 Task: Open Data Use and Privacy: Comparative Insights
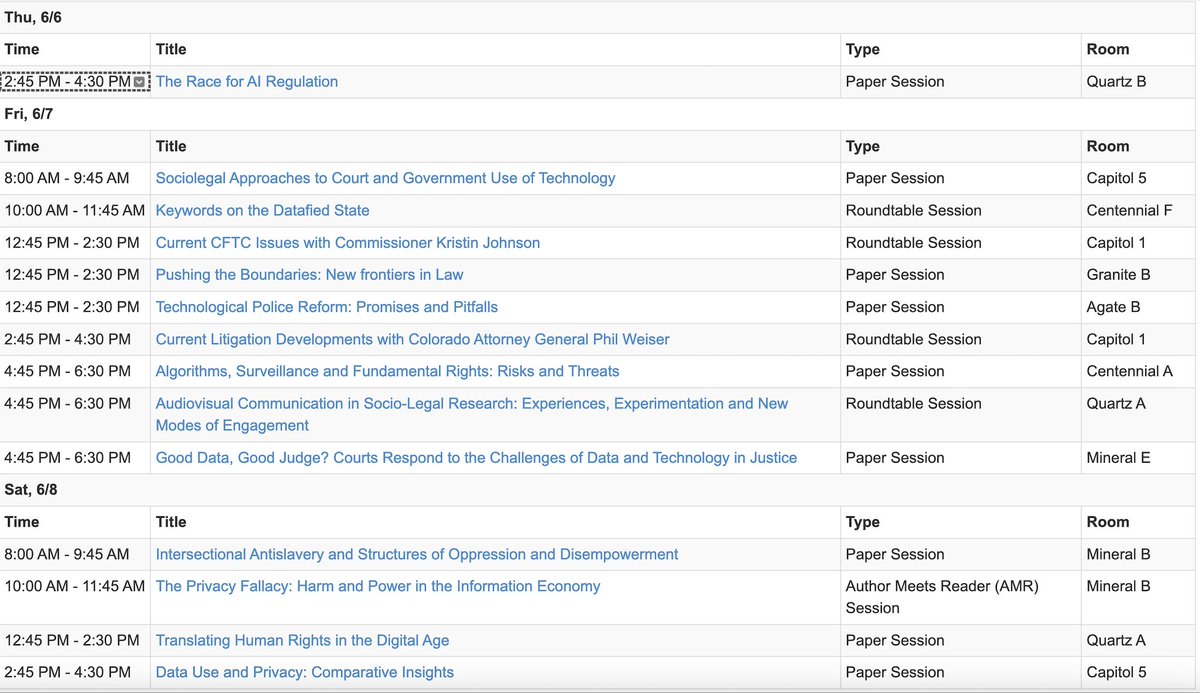tap(305, 672)
